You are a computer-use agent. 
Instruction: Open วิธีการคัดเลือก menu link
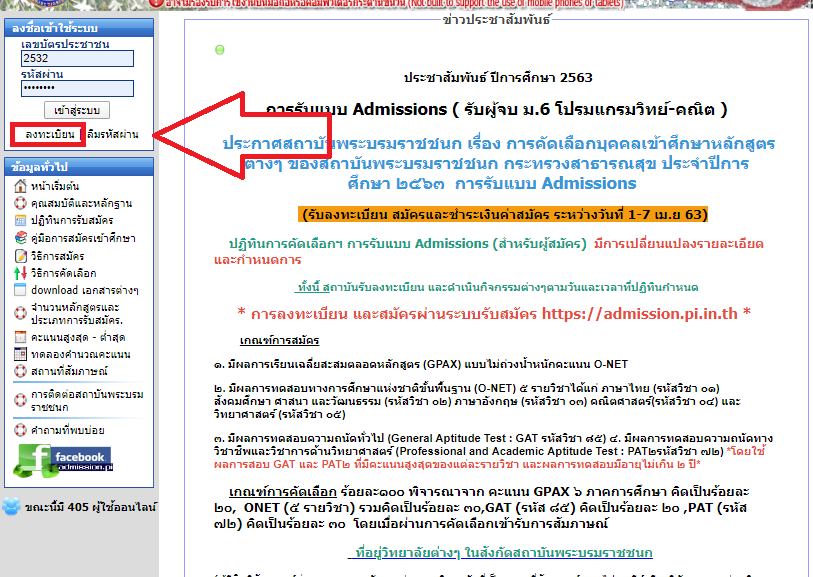click(x=63, y=273)
